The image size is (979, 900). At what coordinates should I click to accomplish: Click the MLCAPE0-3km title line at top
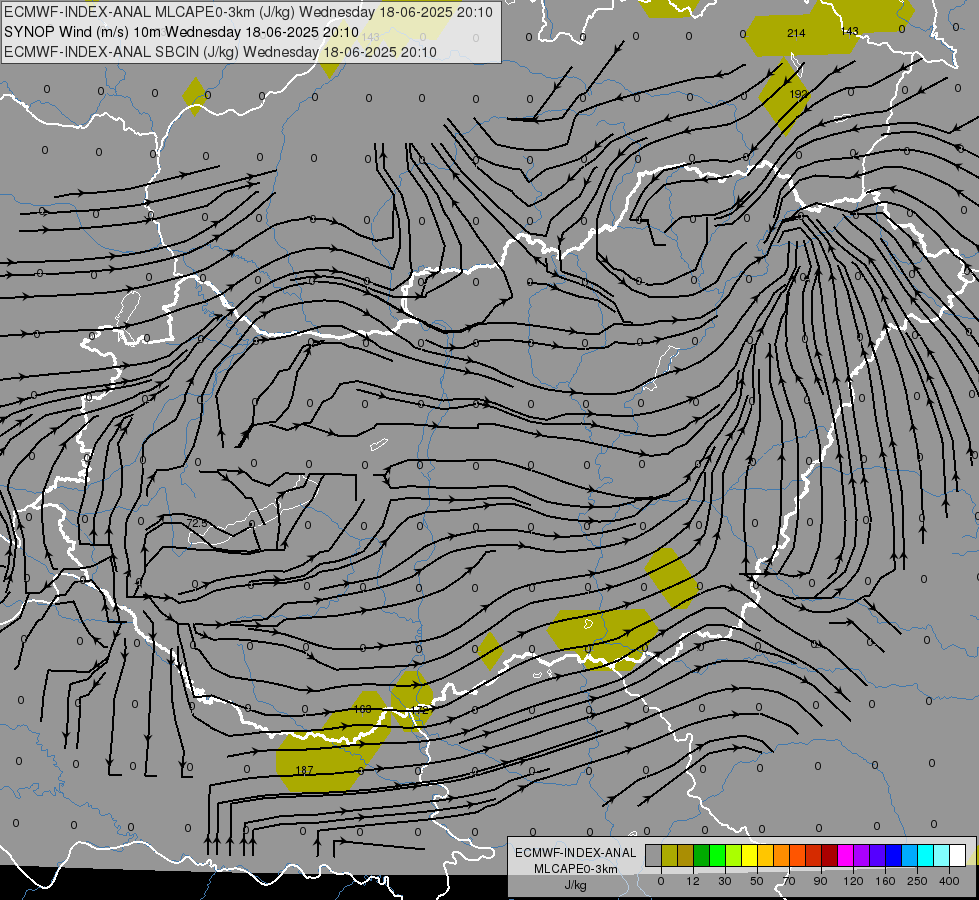click(x=248, y=12)
